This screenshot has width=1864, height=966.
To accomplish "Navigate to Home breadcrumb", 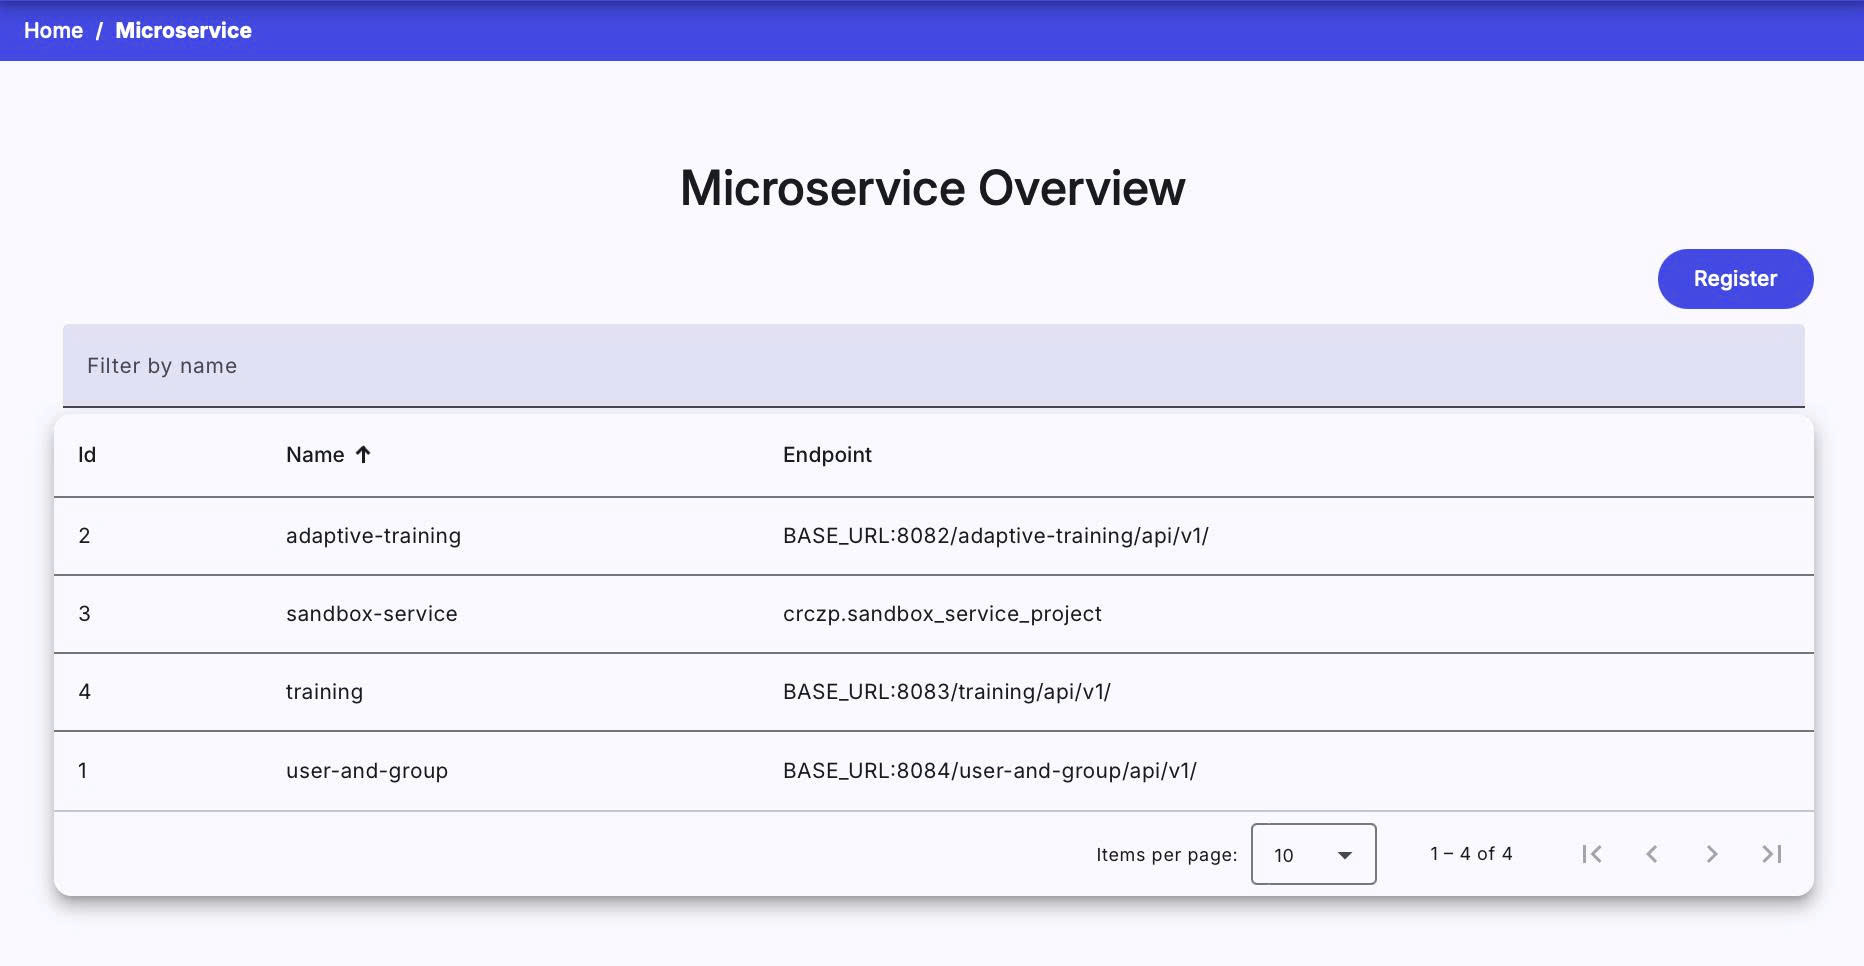I will click(x=53, y=30).
